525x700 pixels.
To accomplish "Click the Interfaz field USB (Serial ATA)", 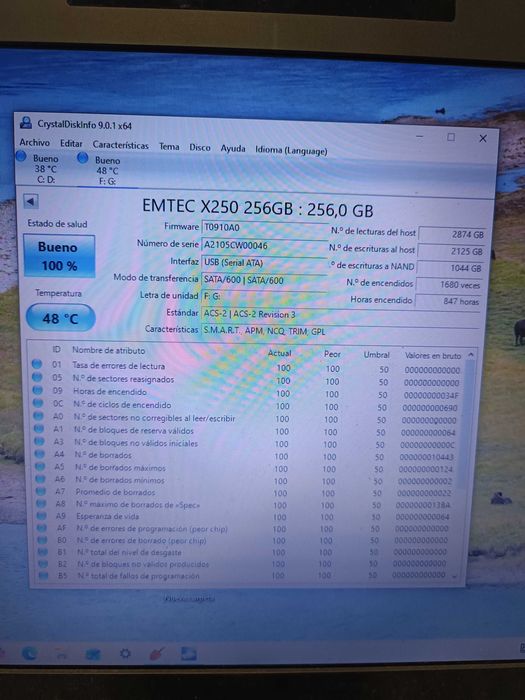I will coord(264,262).
